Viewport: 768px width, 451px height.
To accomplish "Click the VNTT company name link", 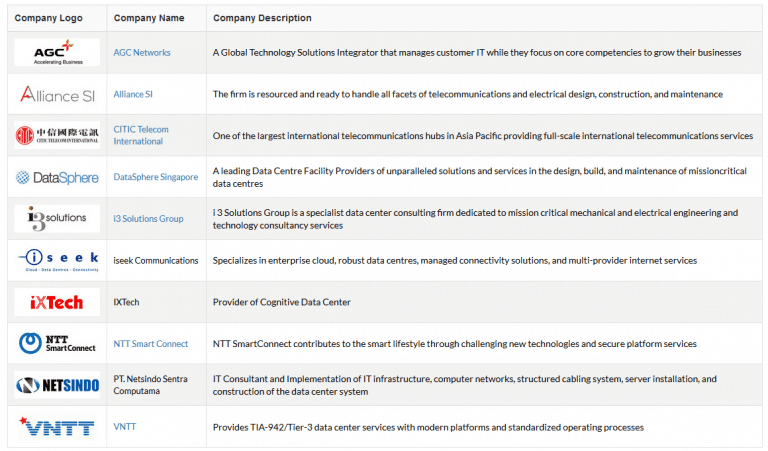I will pyautogui.click(x=124, y=427).
